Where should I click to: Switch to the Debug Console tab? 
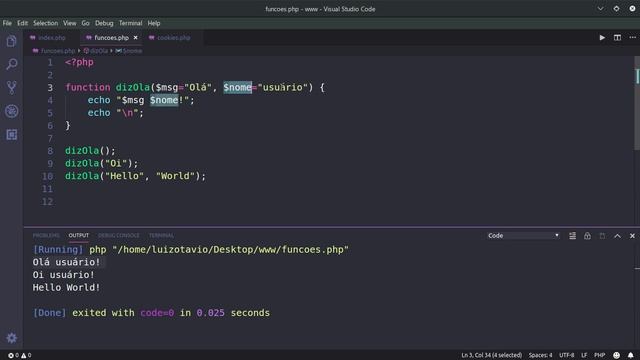(x=118, y=236)
